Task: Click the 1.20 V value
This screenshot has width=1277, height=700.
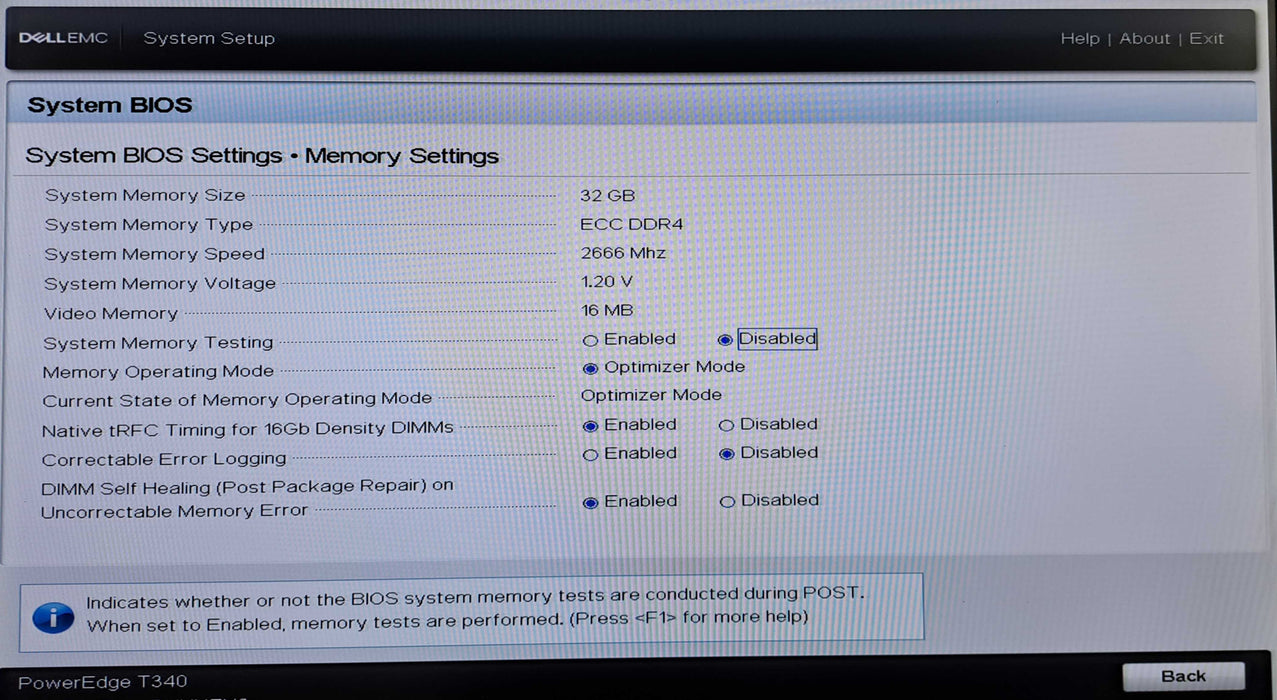Action: (x=607, y=282)
